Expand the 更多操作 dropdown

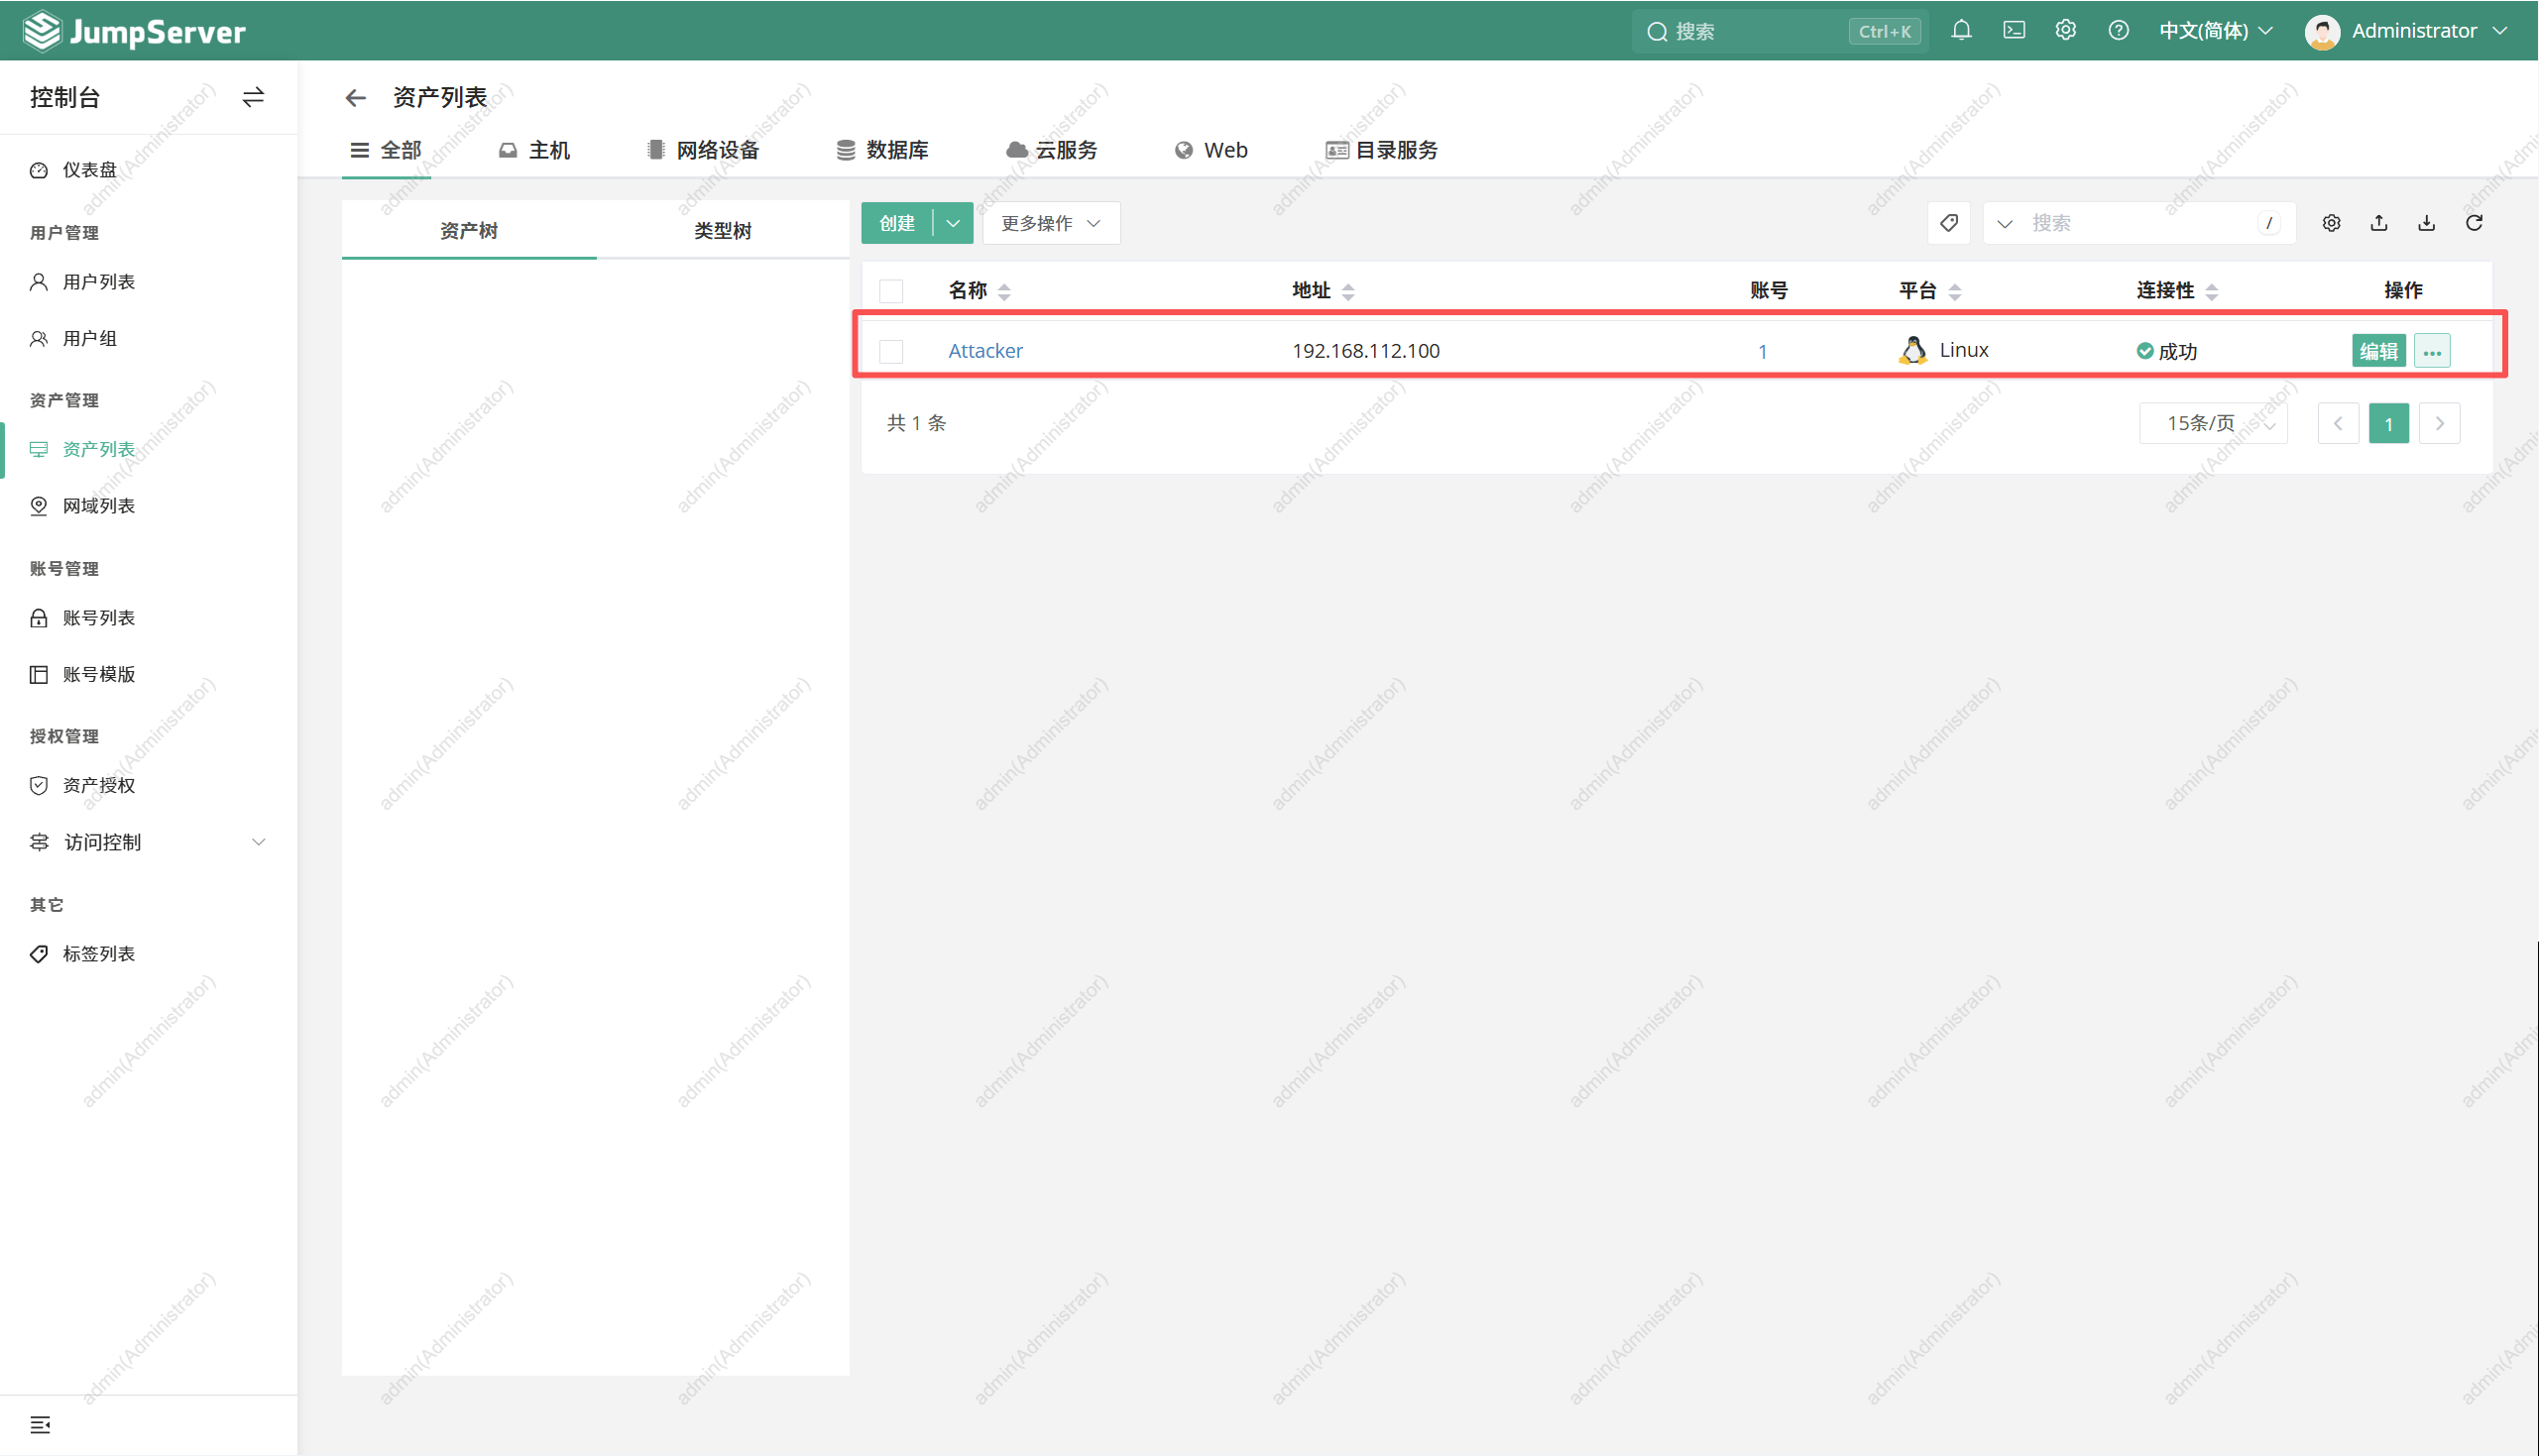click(1050, 223)
